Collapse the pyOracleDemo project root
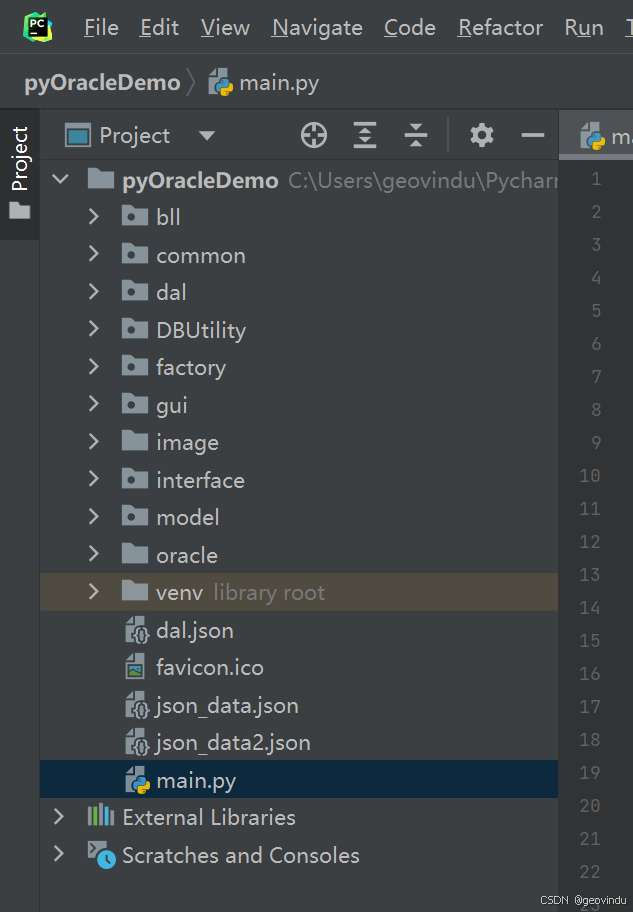The image size is (633, 912). click(x=60, y=179)
